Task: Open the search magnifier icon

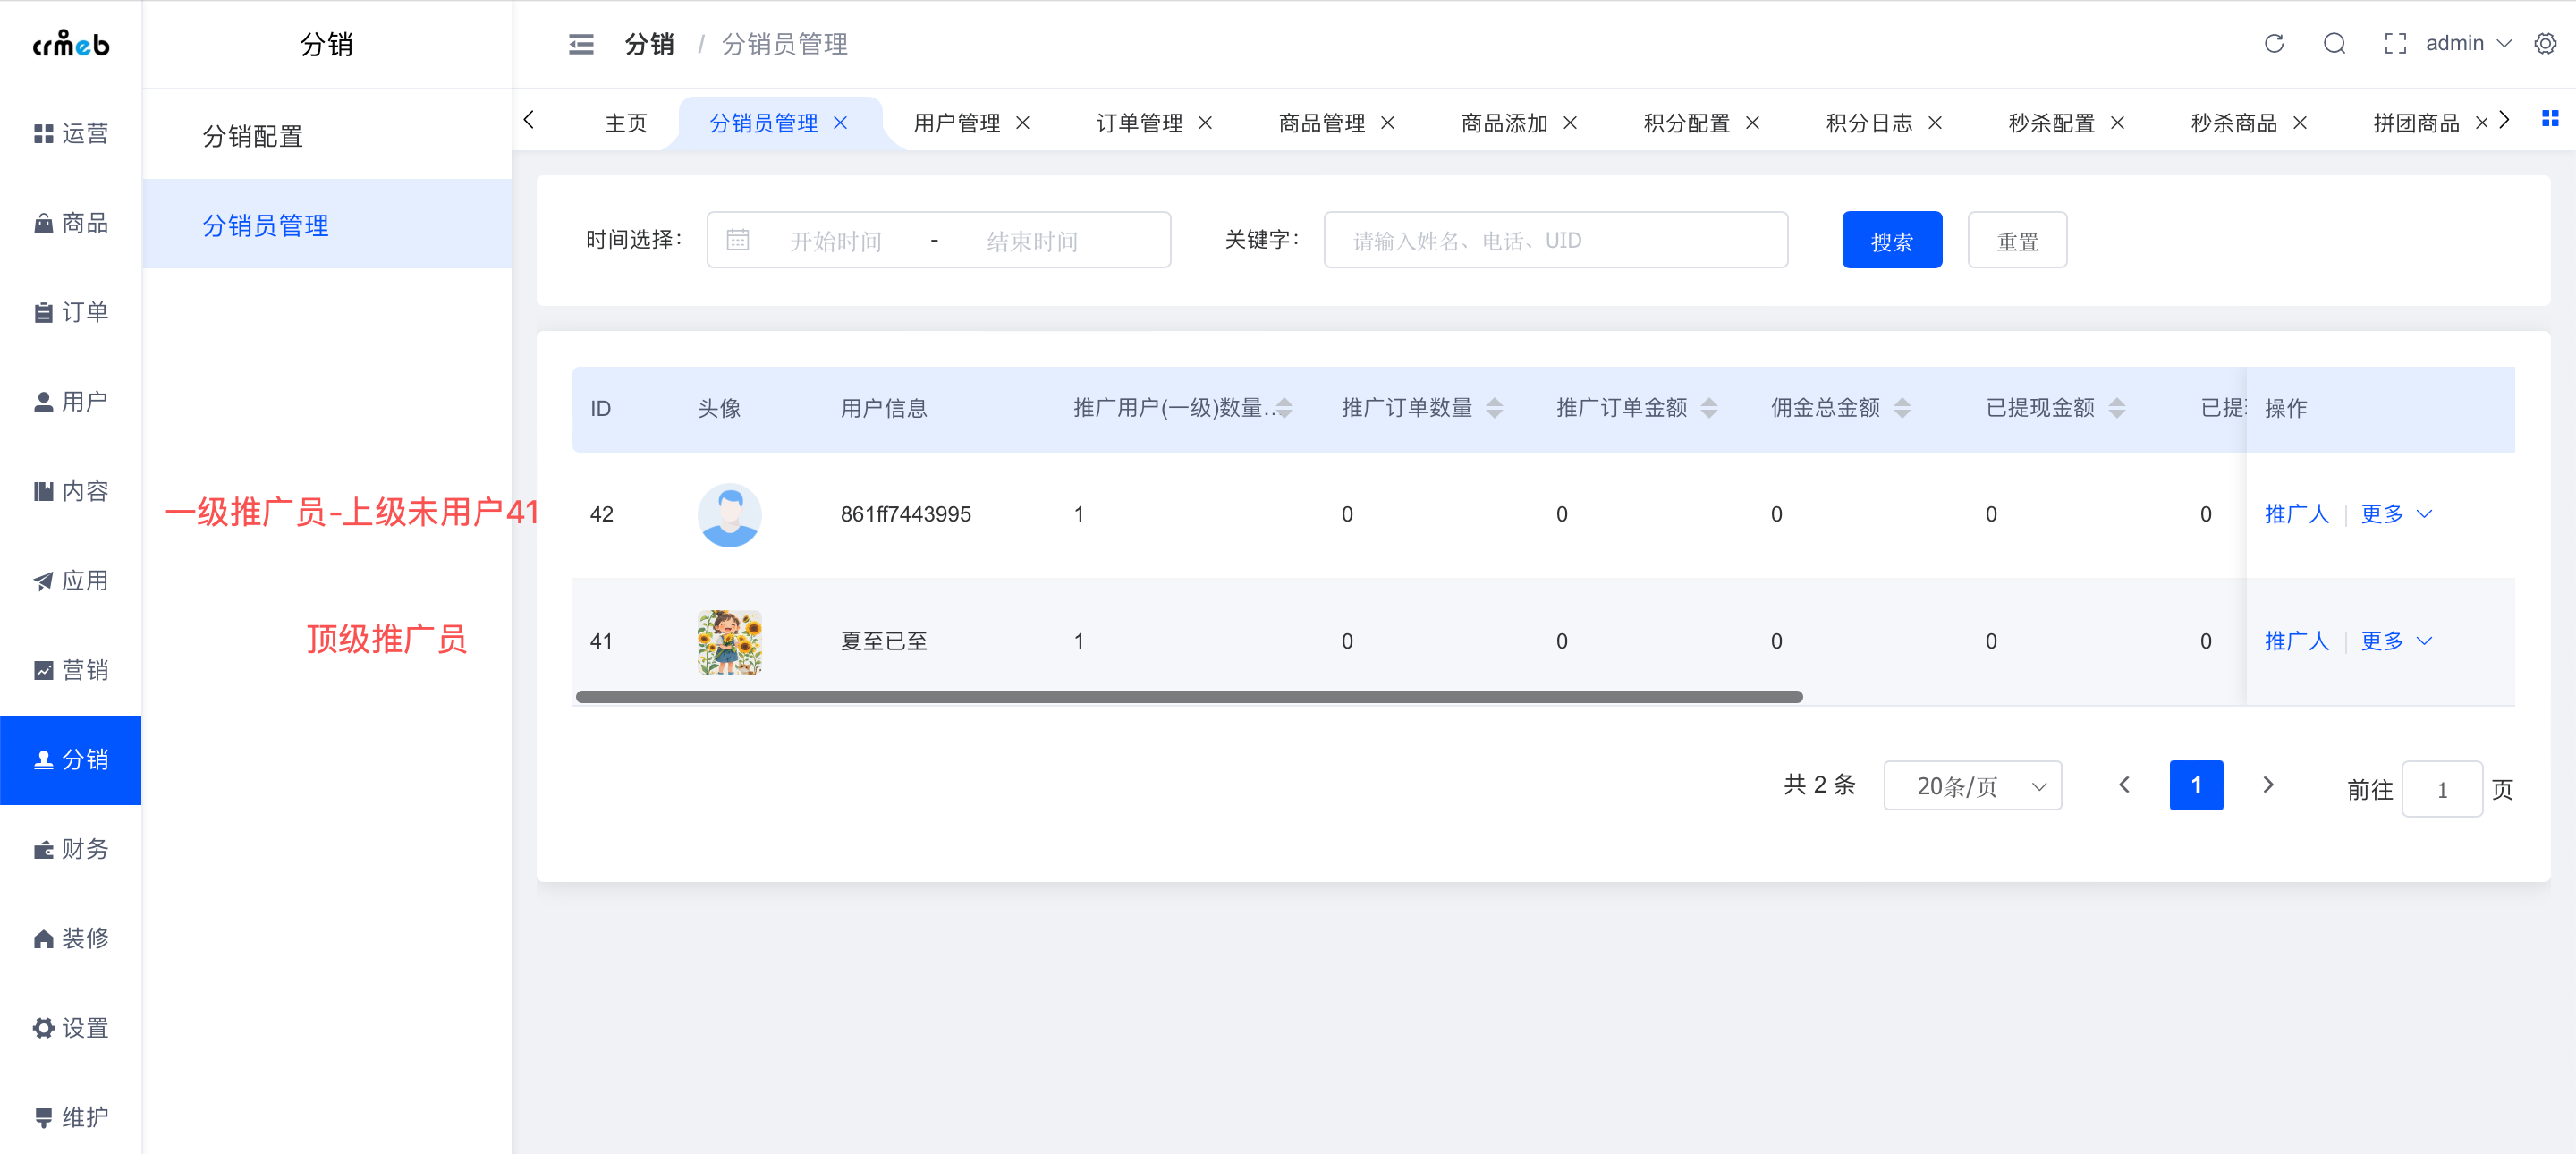Action: 2334,43
